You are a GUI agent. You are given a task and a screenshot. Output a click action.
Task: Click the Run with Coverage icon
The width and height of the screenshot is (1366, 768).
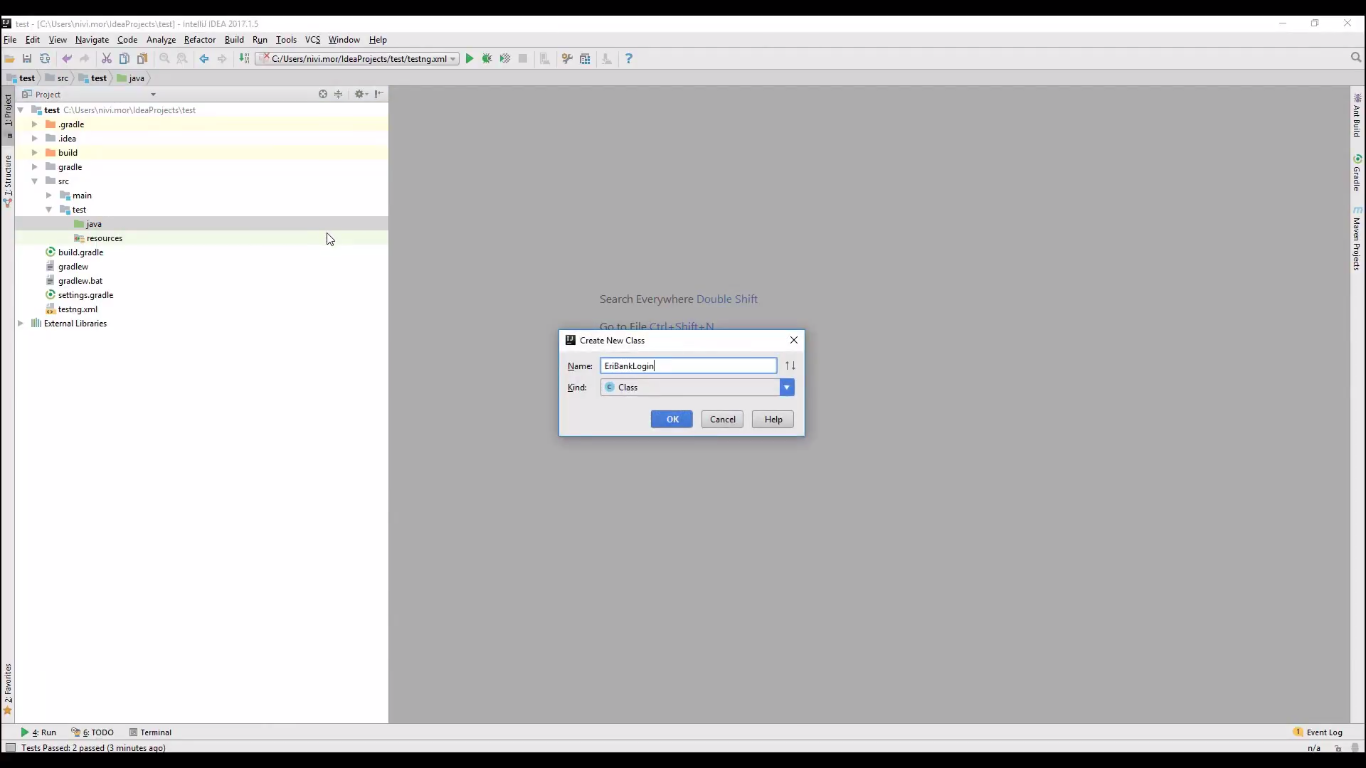[505, 59]
